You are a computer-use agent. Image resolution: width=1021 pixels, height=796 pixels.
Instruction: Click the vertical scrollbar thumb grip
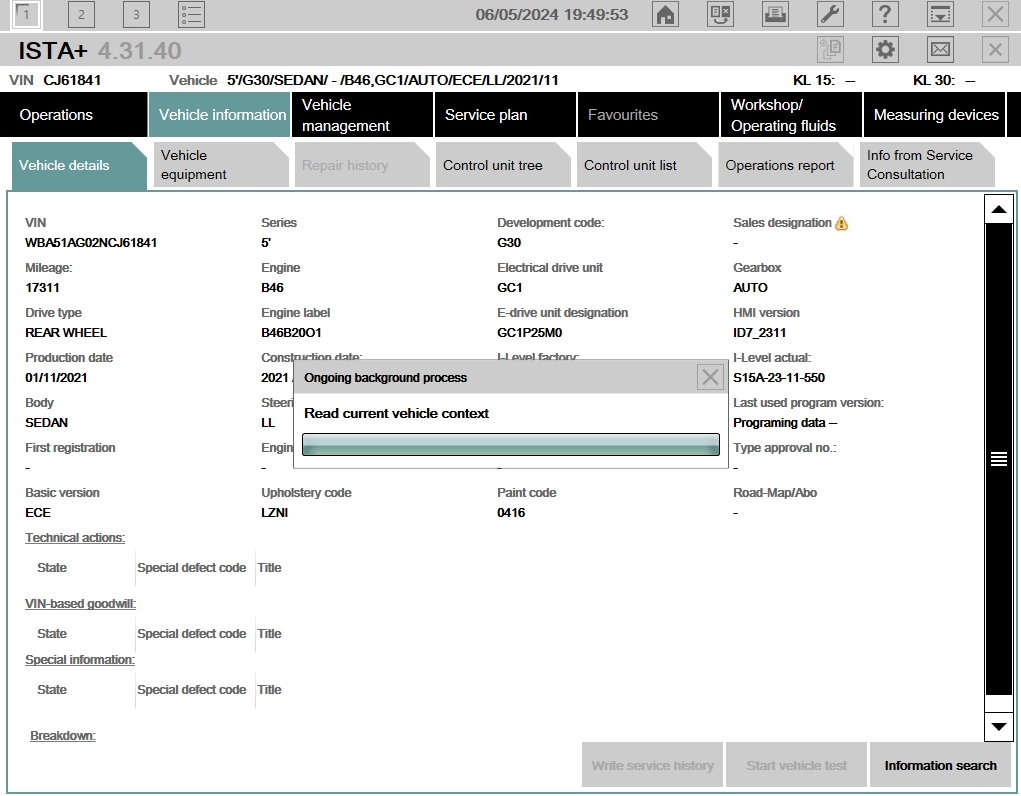(x=999, y=459)
